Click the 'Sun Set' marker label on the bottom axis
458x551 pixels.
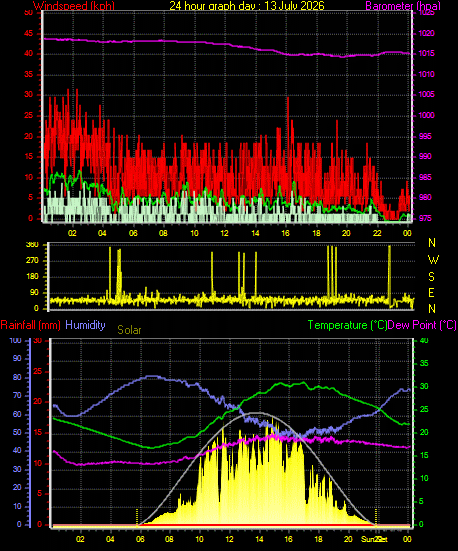click(x=374, y=539)
